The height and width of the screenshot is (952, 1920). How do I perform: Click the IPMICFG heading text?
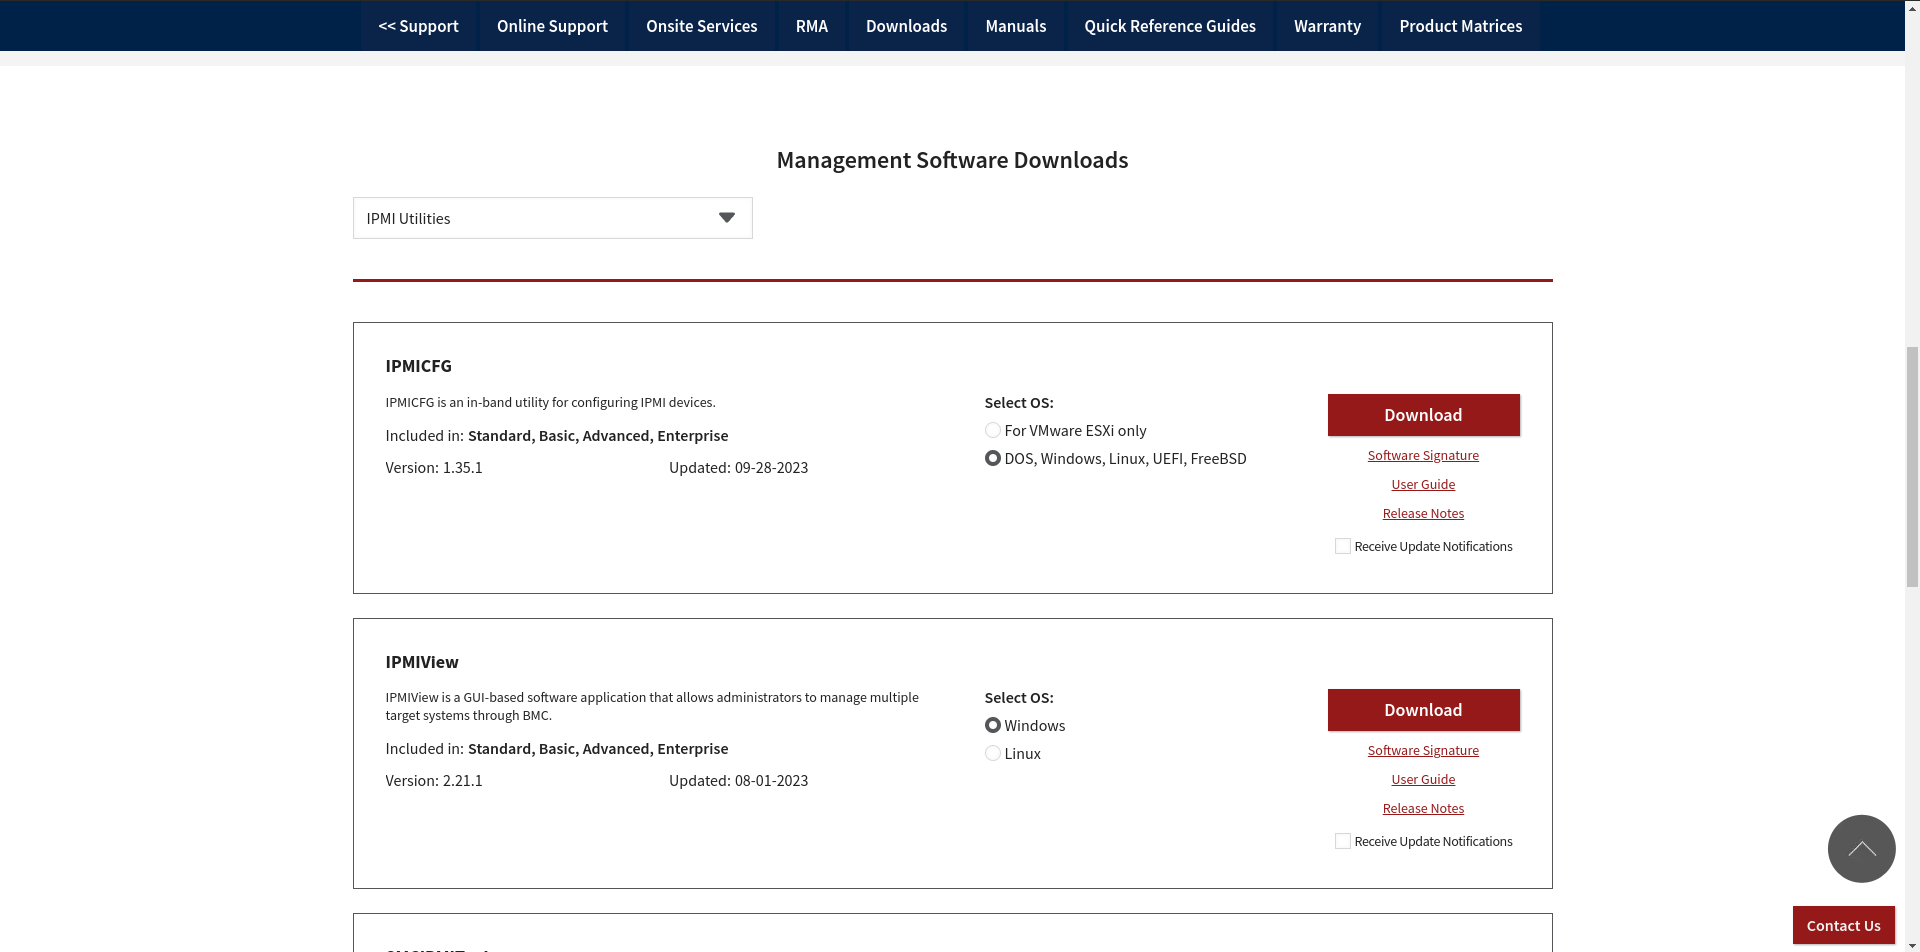pyautogui.click(x=418, y=366)
